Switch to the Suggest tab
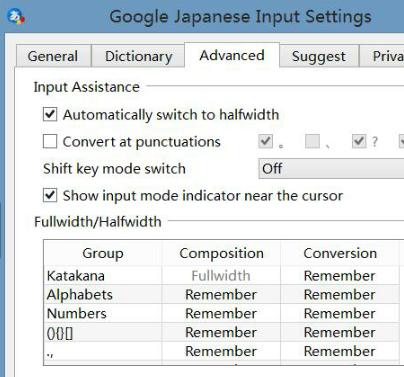The width and height of the screenshot is (404, 377). click(x=319, y=56)
